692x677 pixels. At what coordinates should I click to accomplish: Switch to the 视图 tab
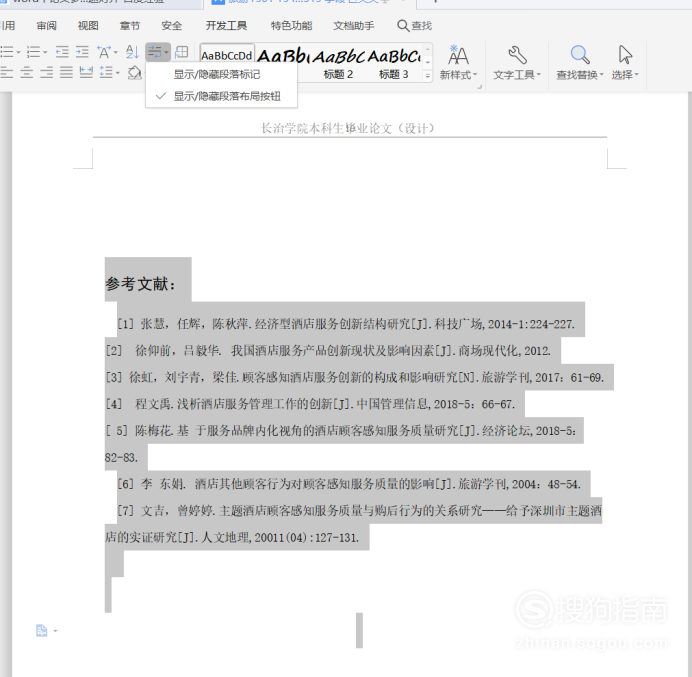coord(88,26)
